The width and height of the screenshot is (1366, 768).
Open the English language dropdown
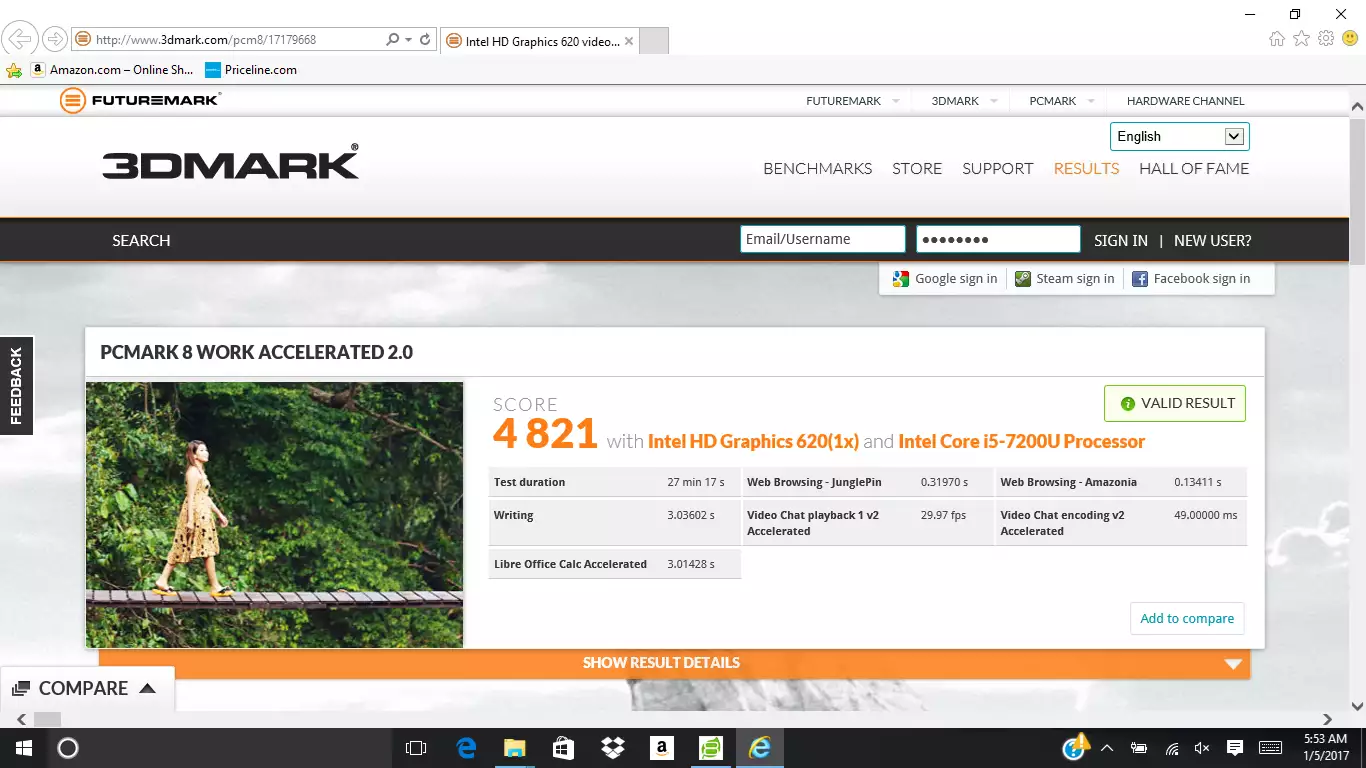(1180, 137)
